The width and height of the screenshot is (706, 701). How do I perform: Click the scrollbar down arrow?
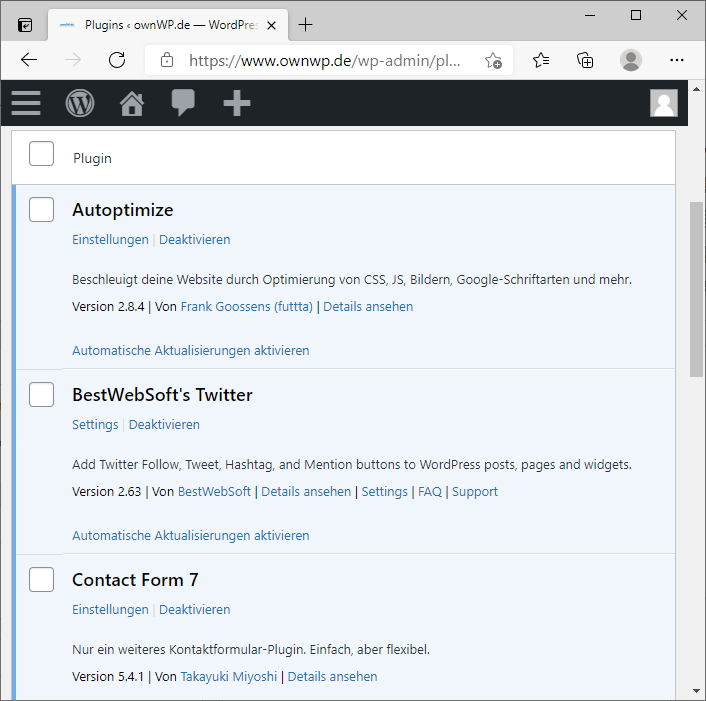(x=697, y=691)
